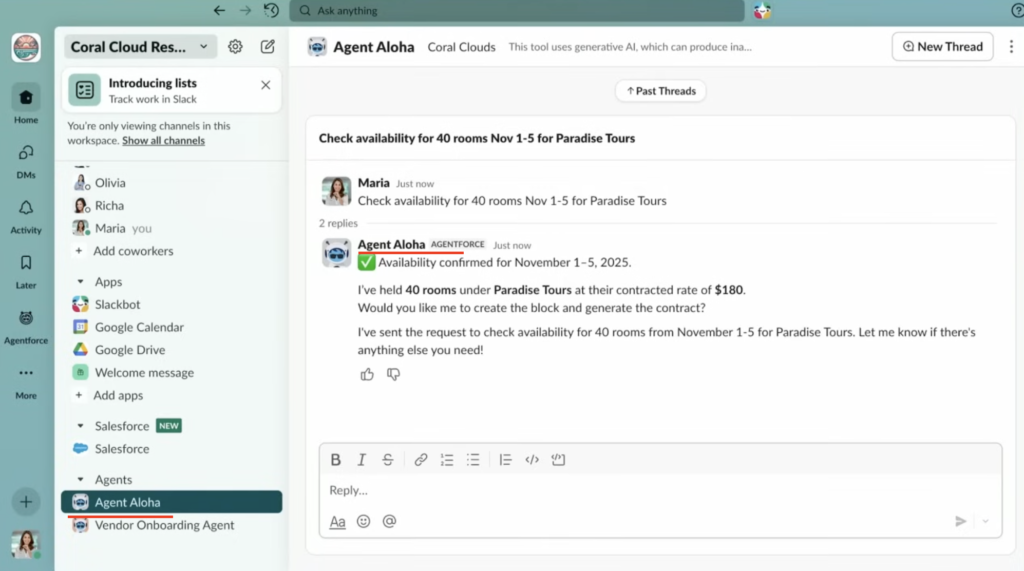Toggle the bulleted list

[x=473, y=460]
